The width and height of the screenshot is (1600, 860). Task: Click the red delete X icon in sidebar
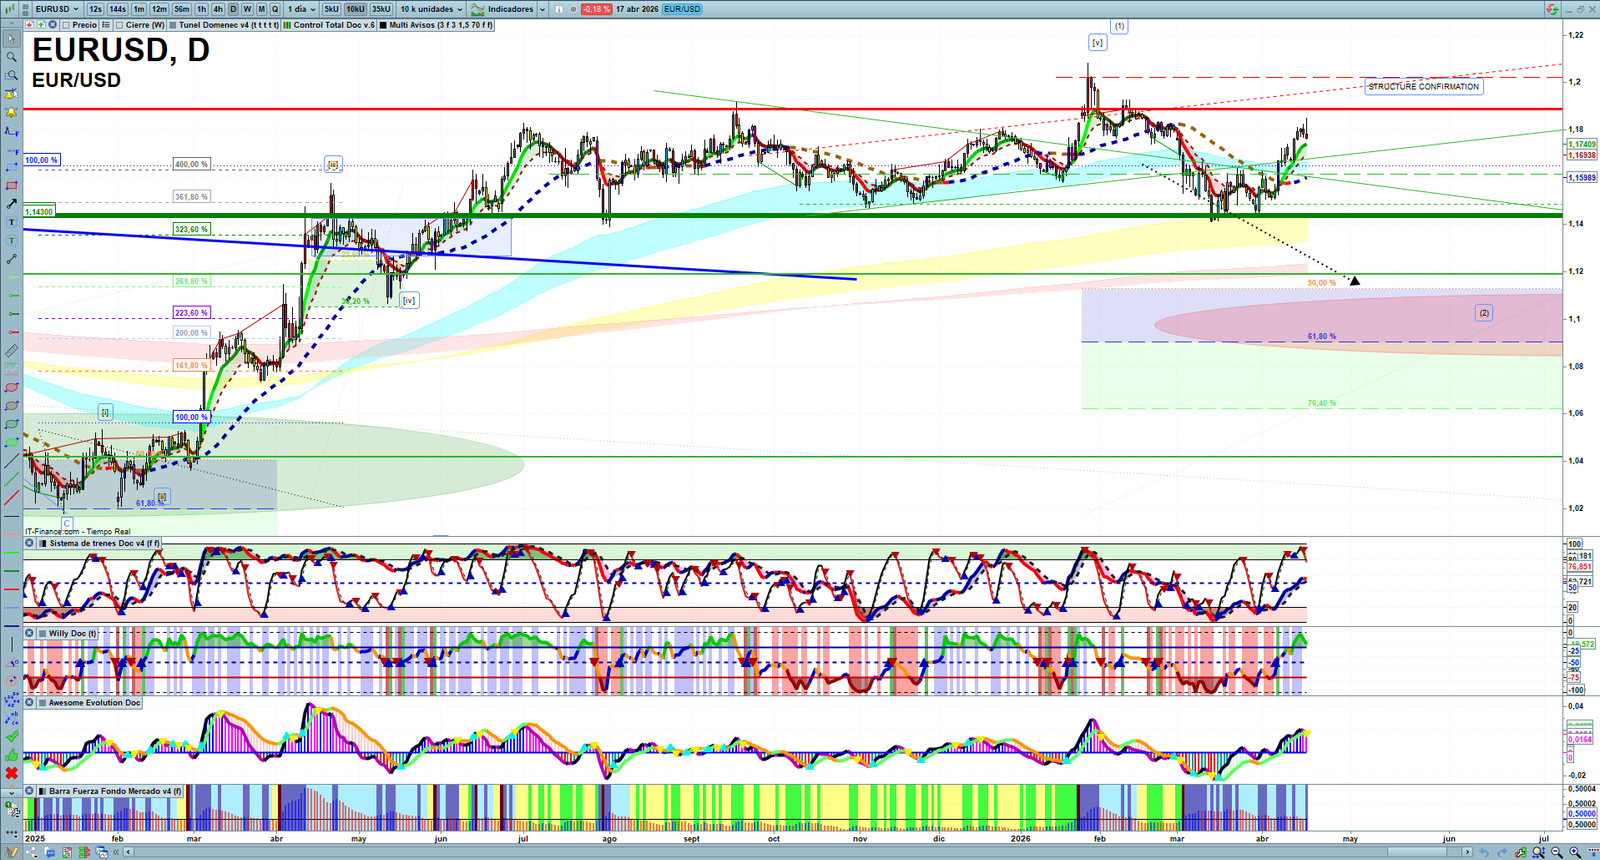11,773
